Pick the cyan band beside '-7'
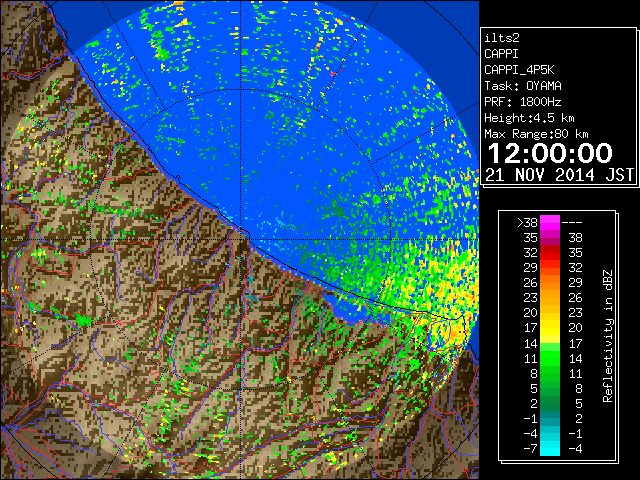Image resolution: width=640 pixels, height=480 pixels. (550, 449)
